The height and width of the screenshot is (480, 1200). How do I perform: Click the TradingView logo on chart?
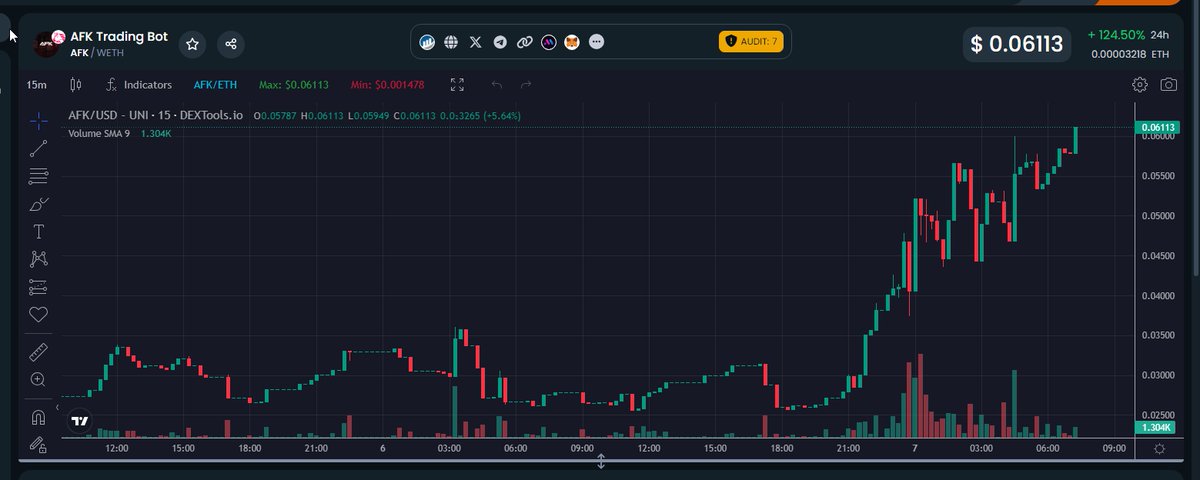click(80, 422)
